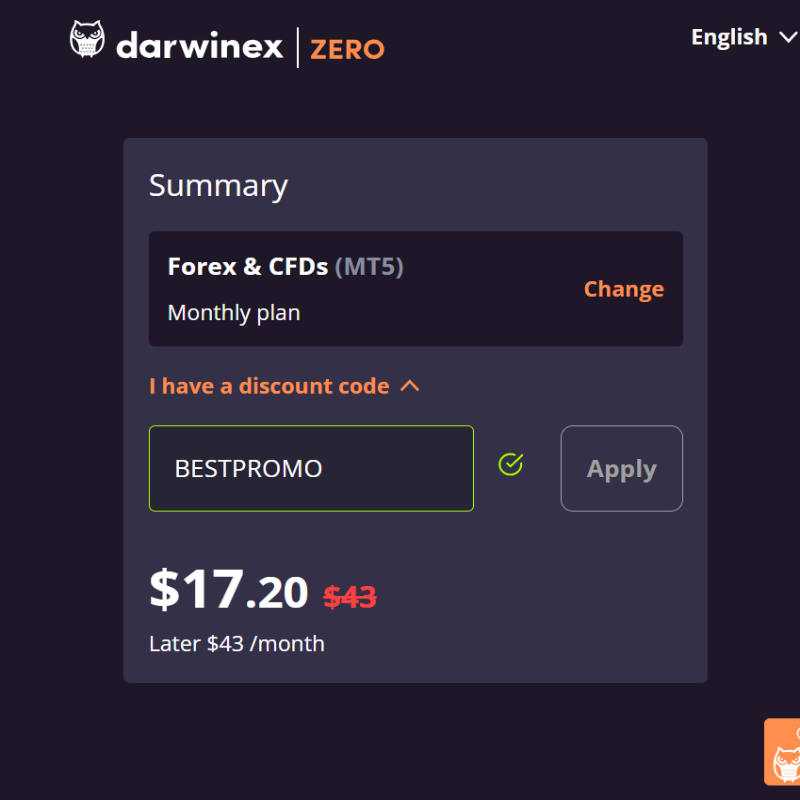800x800 pixels.
Task: Apply the BESTPROMO discount code
Action: coord(621,468)
